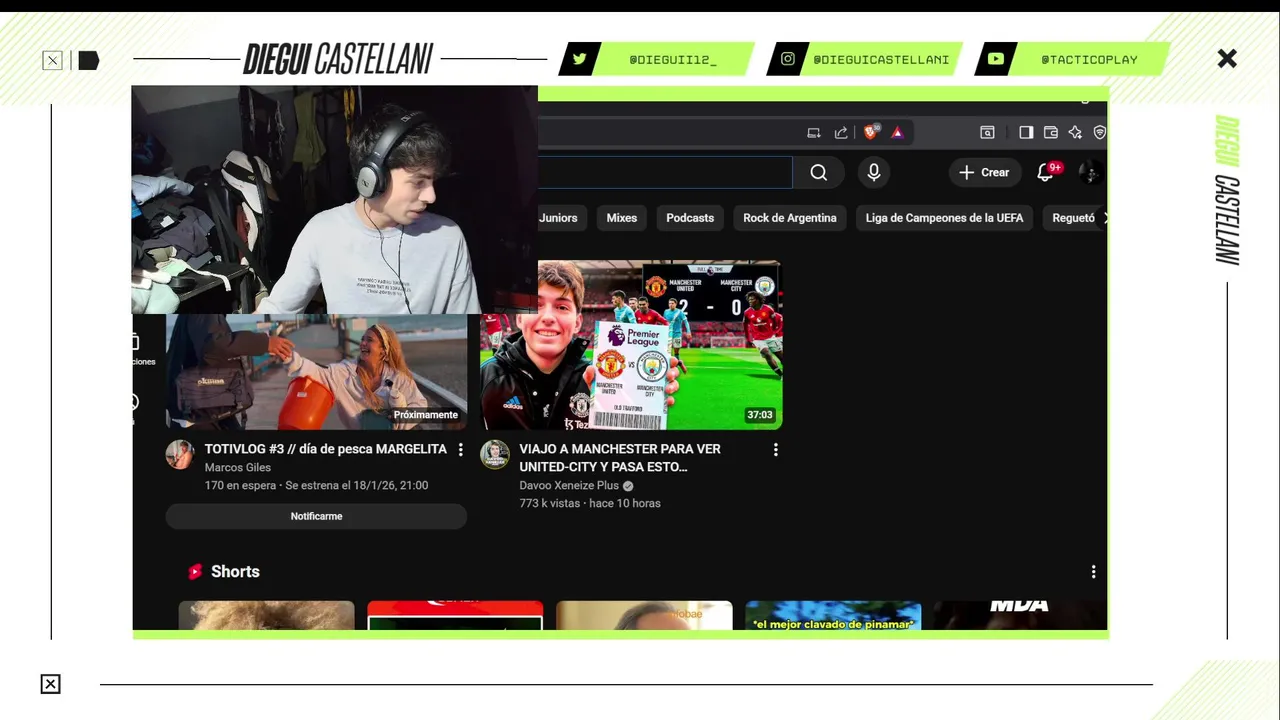Viewport: 1280px width, 720px height.
Task: Click the '170 en espera' premiere info text
Action: (x=241, y=486)
